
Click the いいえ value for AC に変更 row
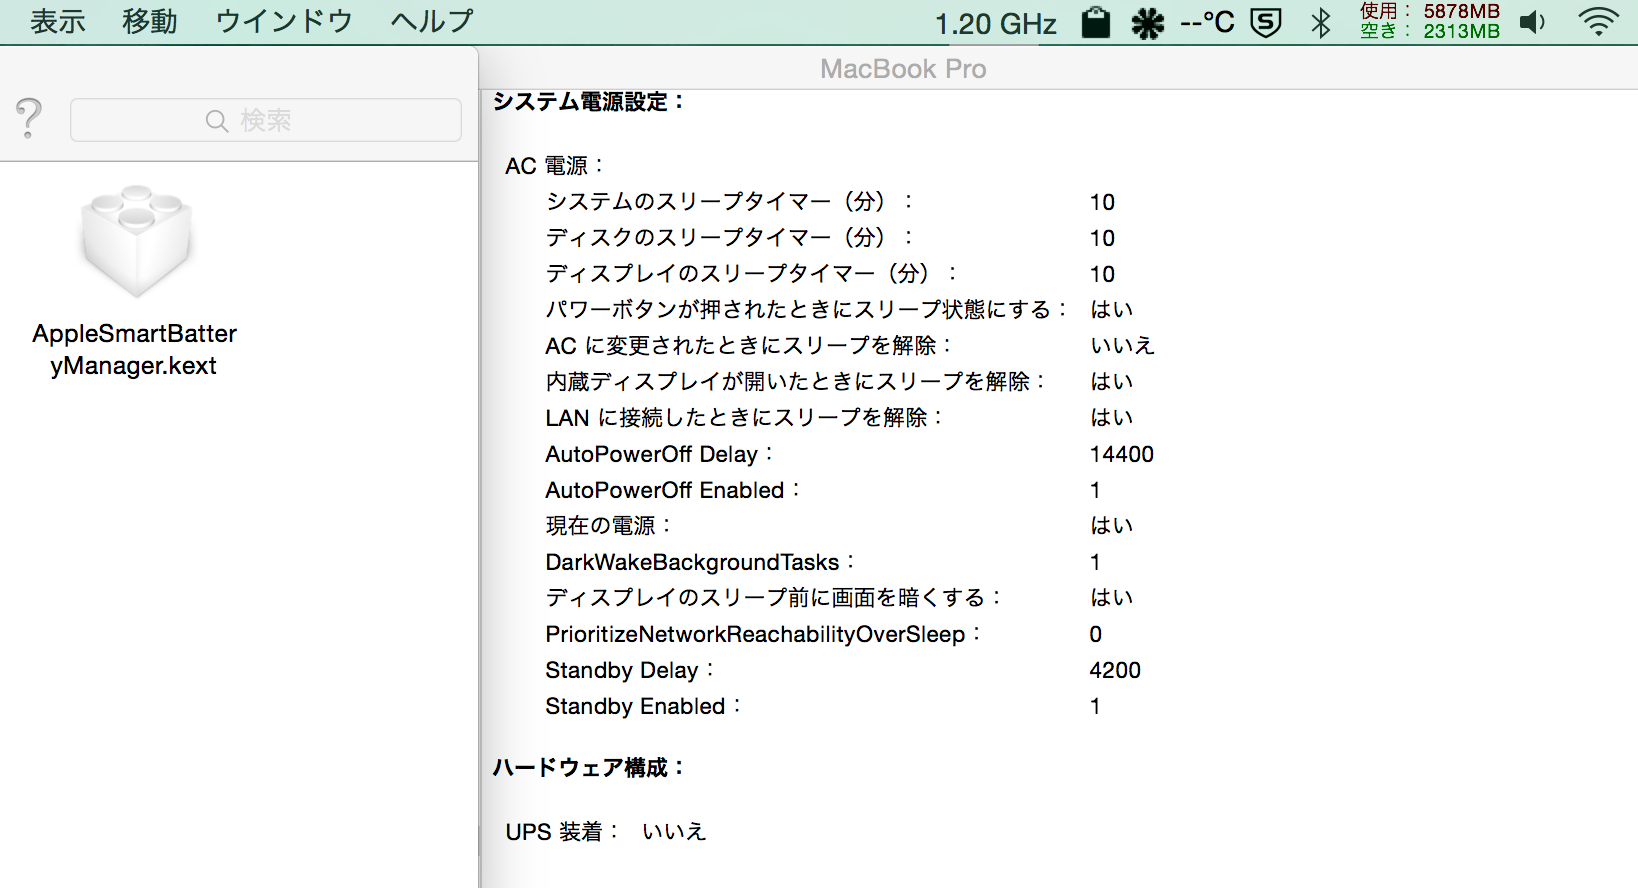click(1122, 346)
